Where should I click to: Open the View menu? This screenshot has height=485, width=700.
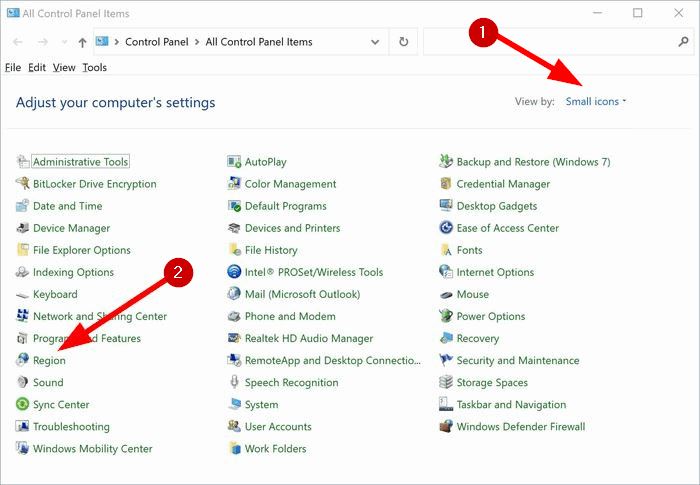pyautogui.click(x=64, y=67)
